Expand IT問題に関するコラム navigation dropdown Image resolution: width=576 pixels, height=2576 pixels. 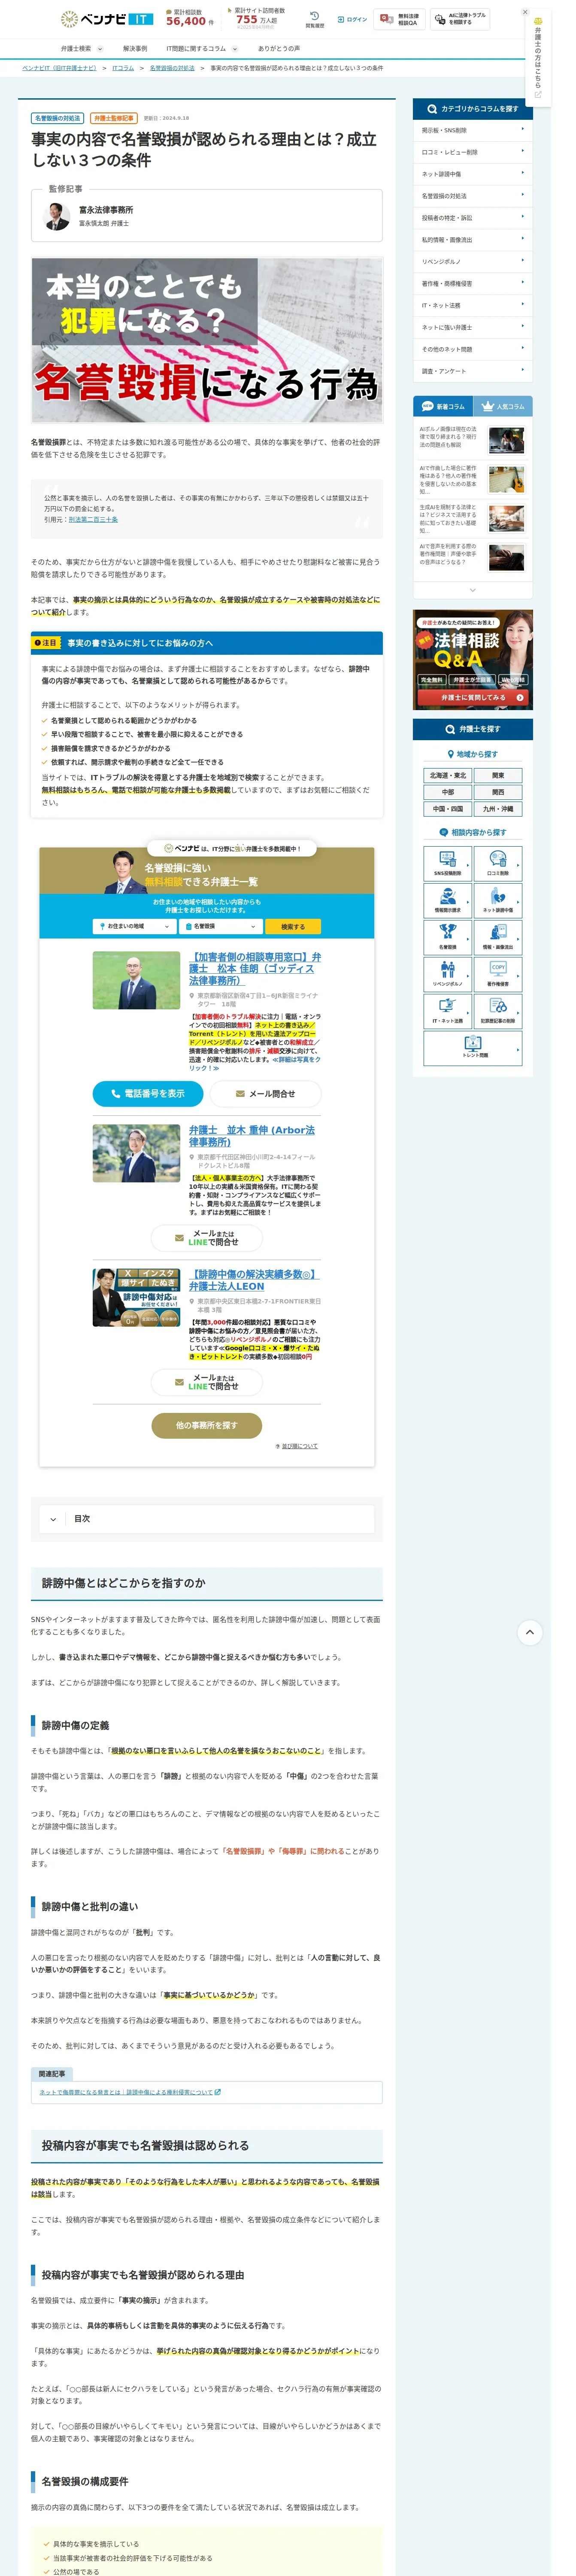[202, 48]
